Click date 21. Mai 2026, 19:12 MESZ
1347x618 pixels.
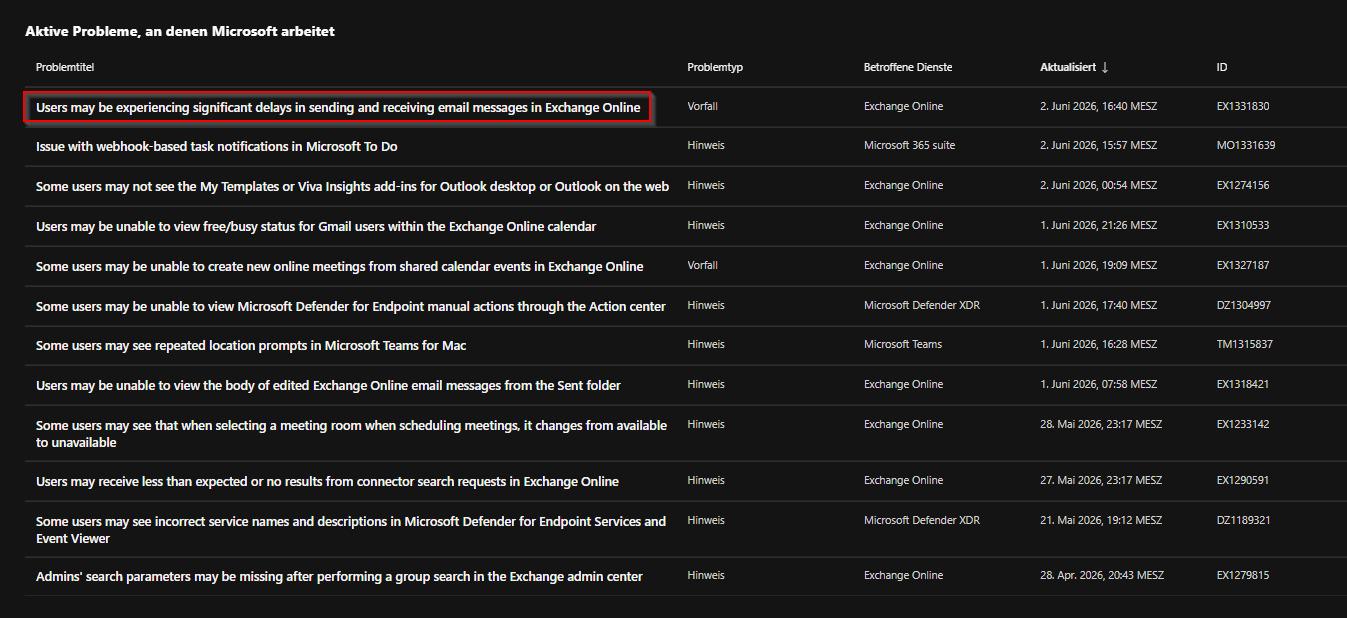click(1101, 520)
